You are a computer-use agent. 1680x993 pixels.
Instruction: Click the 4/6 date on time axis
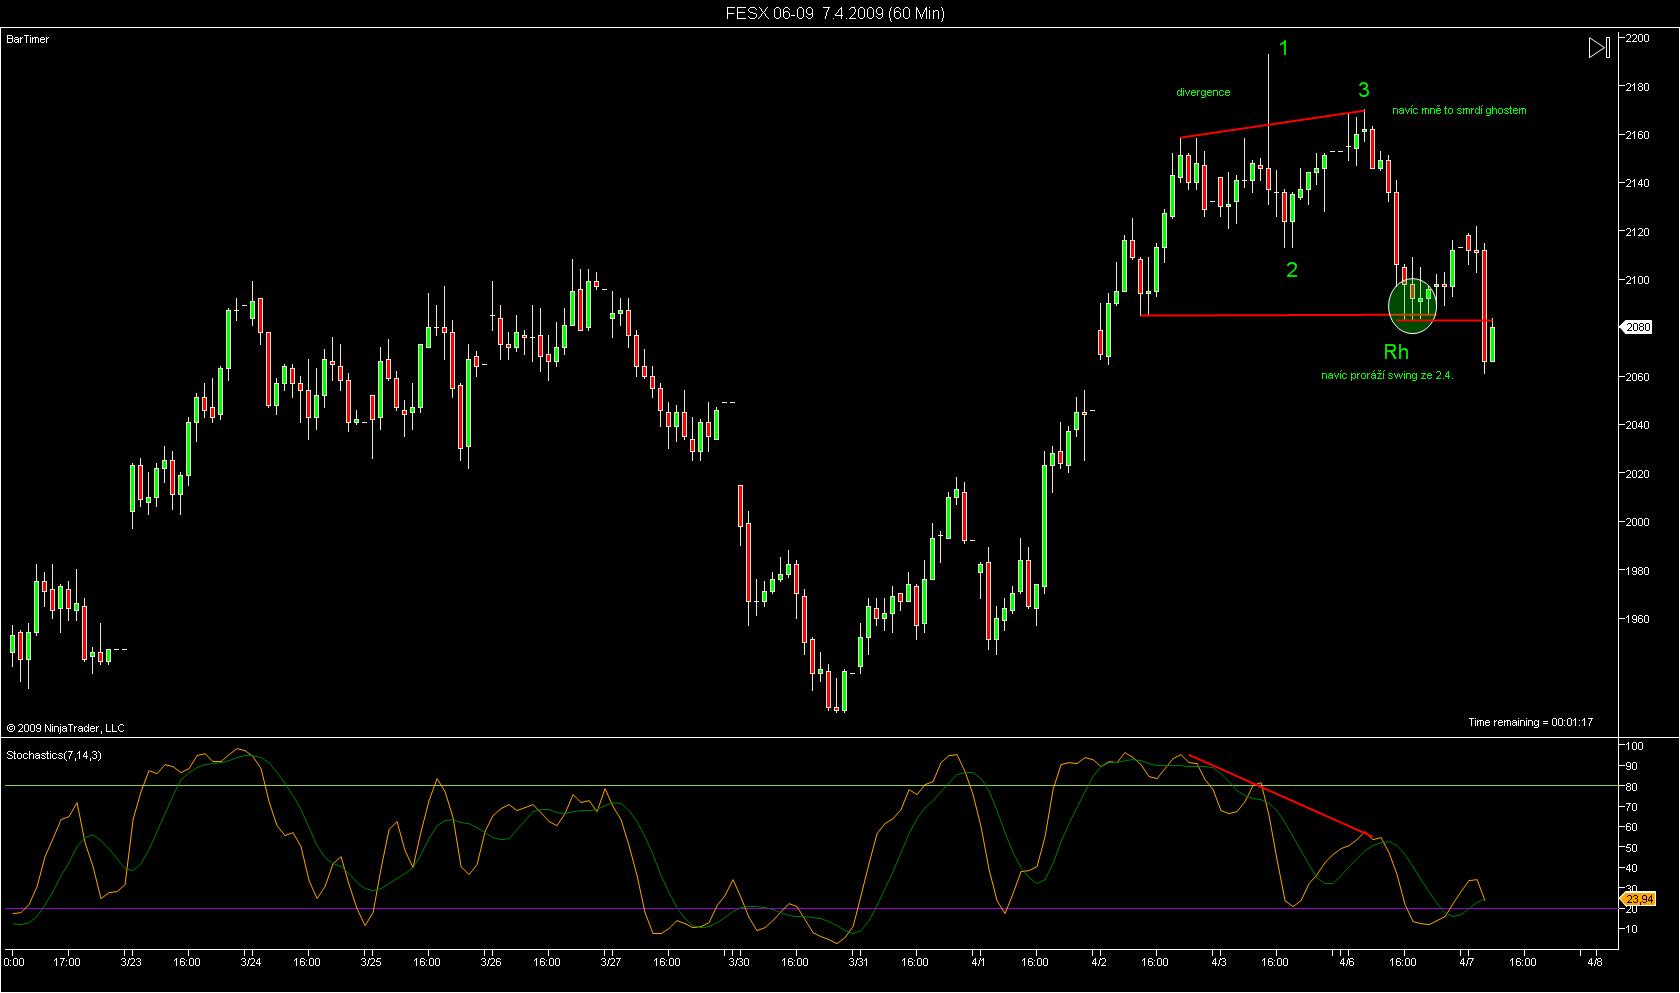pyautogui.click(x=1346, y=963)
